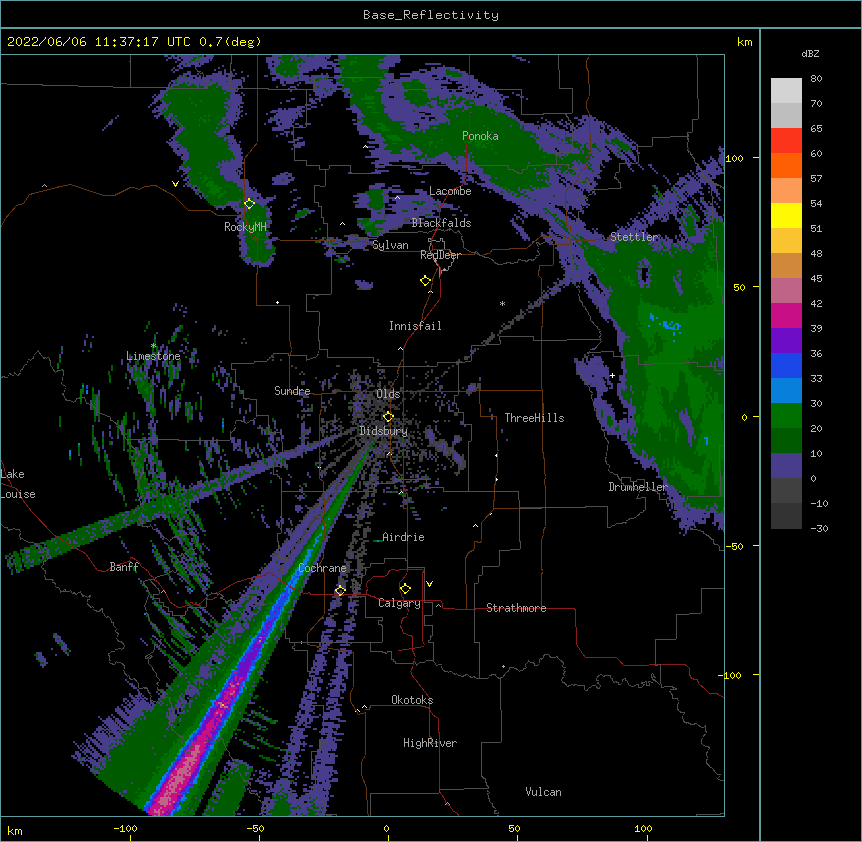Click the RedDeer city label
The width and height of the screenshot is (862, 842).
(x=440, y=255)
